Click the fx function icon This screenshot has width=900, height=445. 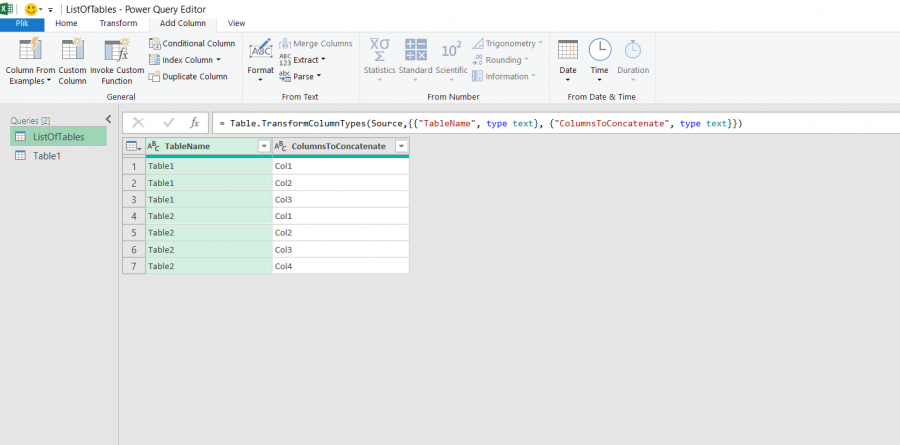(x=195, y=122)
